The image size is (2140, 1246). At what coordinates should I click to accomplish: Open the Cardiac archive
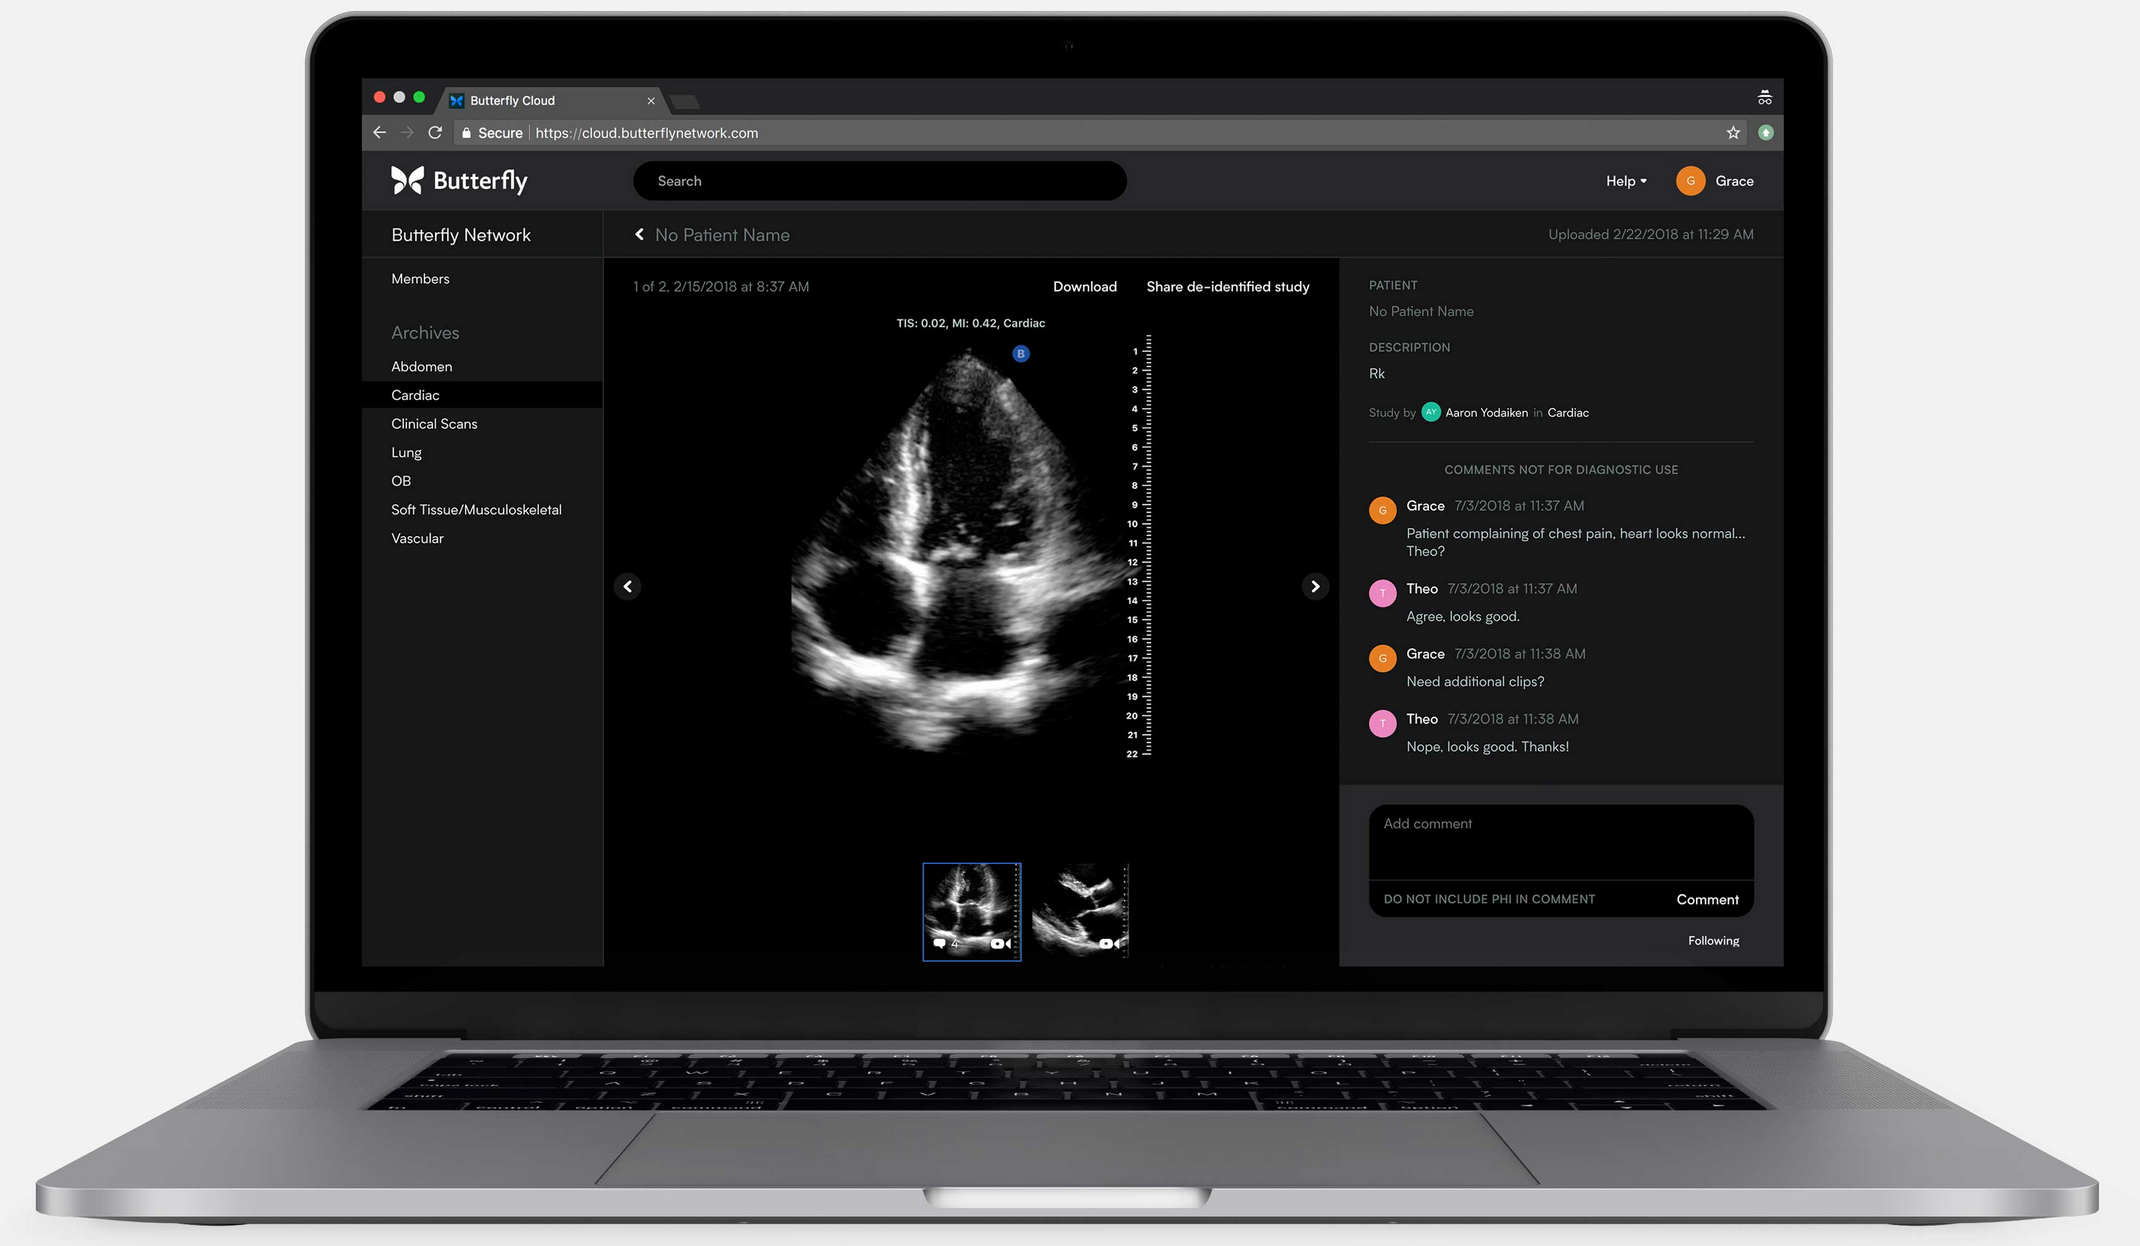tap(415, 395)
